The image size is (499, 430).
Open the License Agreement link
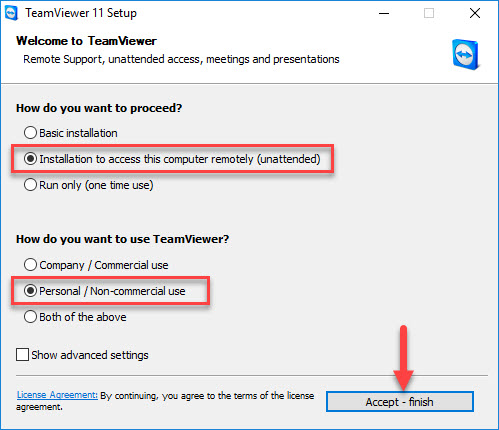pyautogui.click(x=57, y=395)
